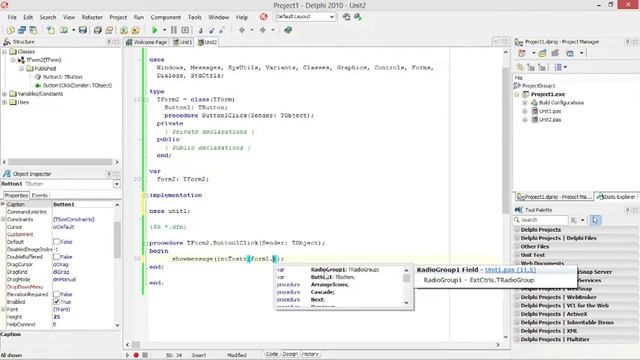The width and height of the screenshot is (640, 360).
Task: Click the green book icon at the toolbar end
Action: [288, 30]
